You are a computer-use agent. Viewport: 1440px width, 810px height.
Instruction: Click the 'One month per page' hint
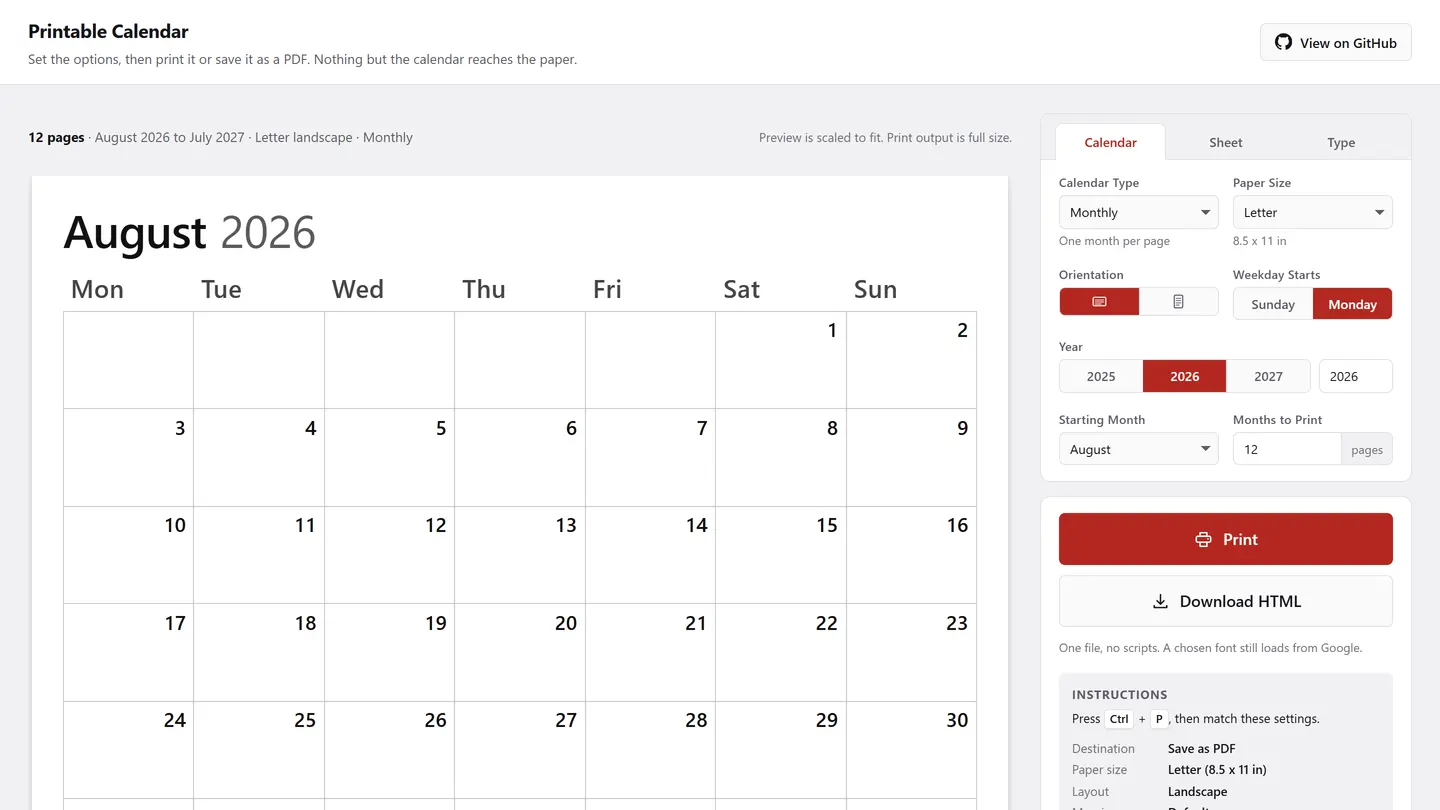tap(1114, 241)
